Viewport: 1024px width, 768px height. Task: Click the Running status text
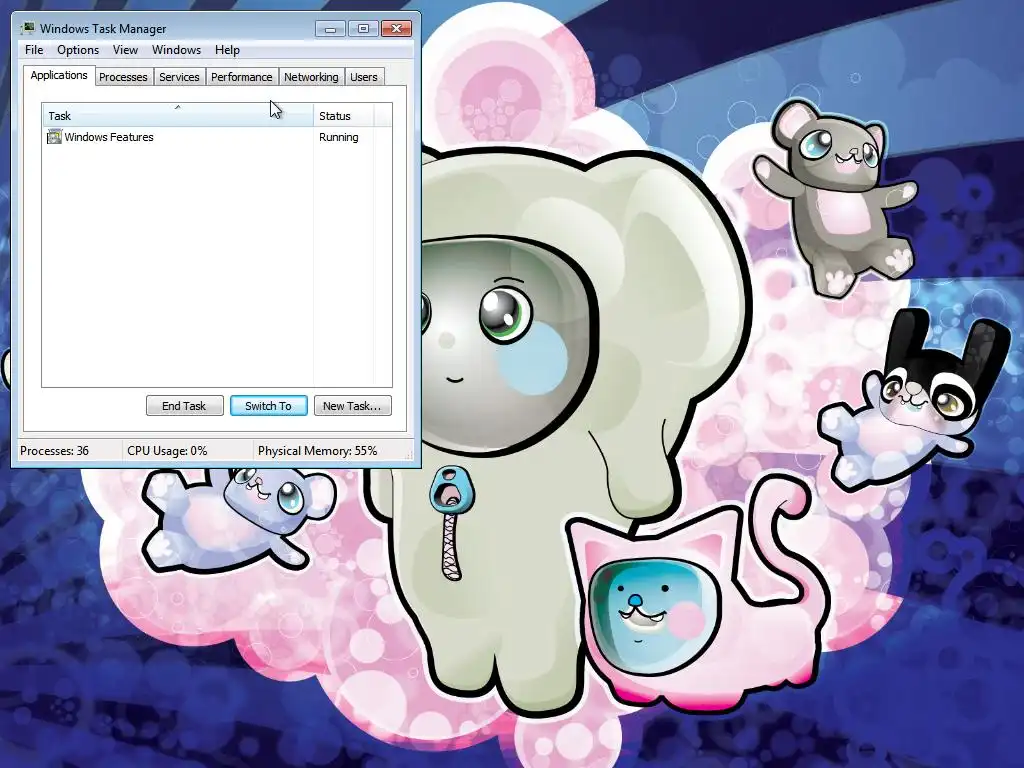[338, 137]
